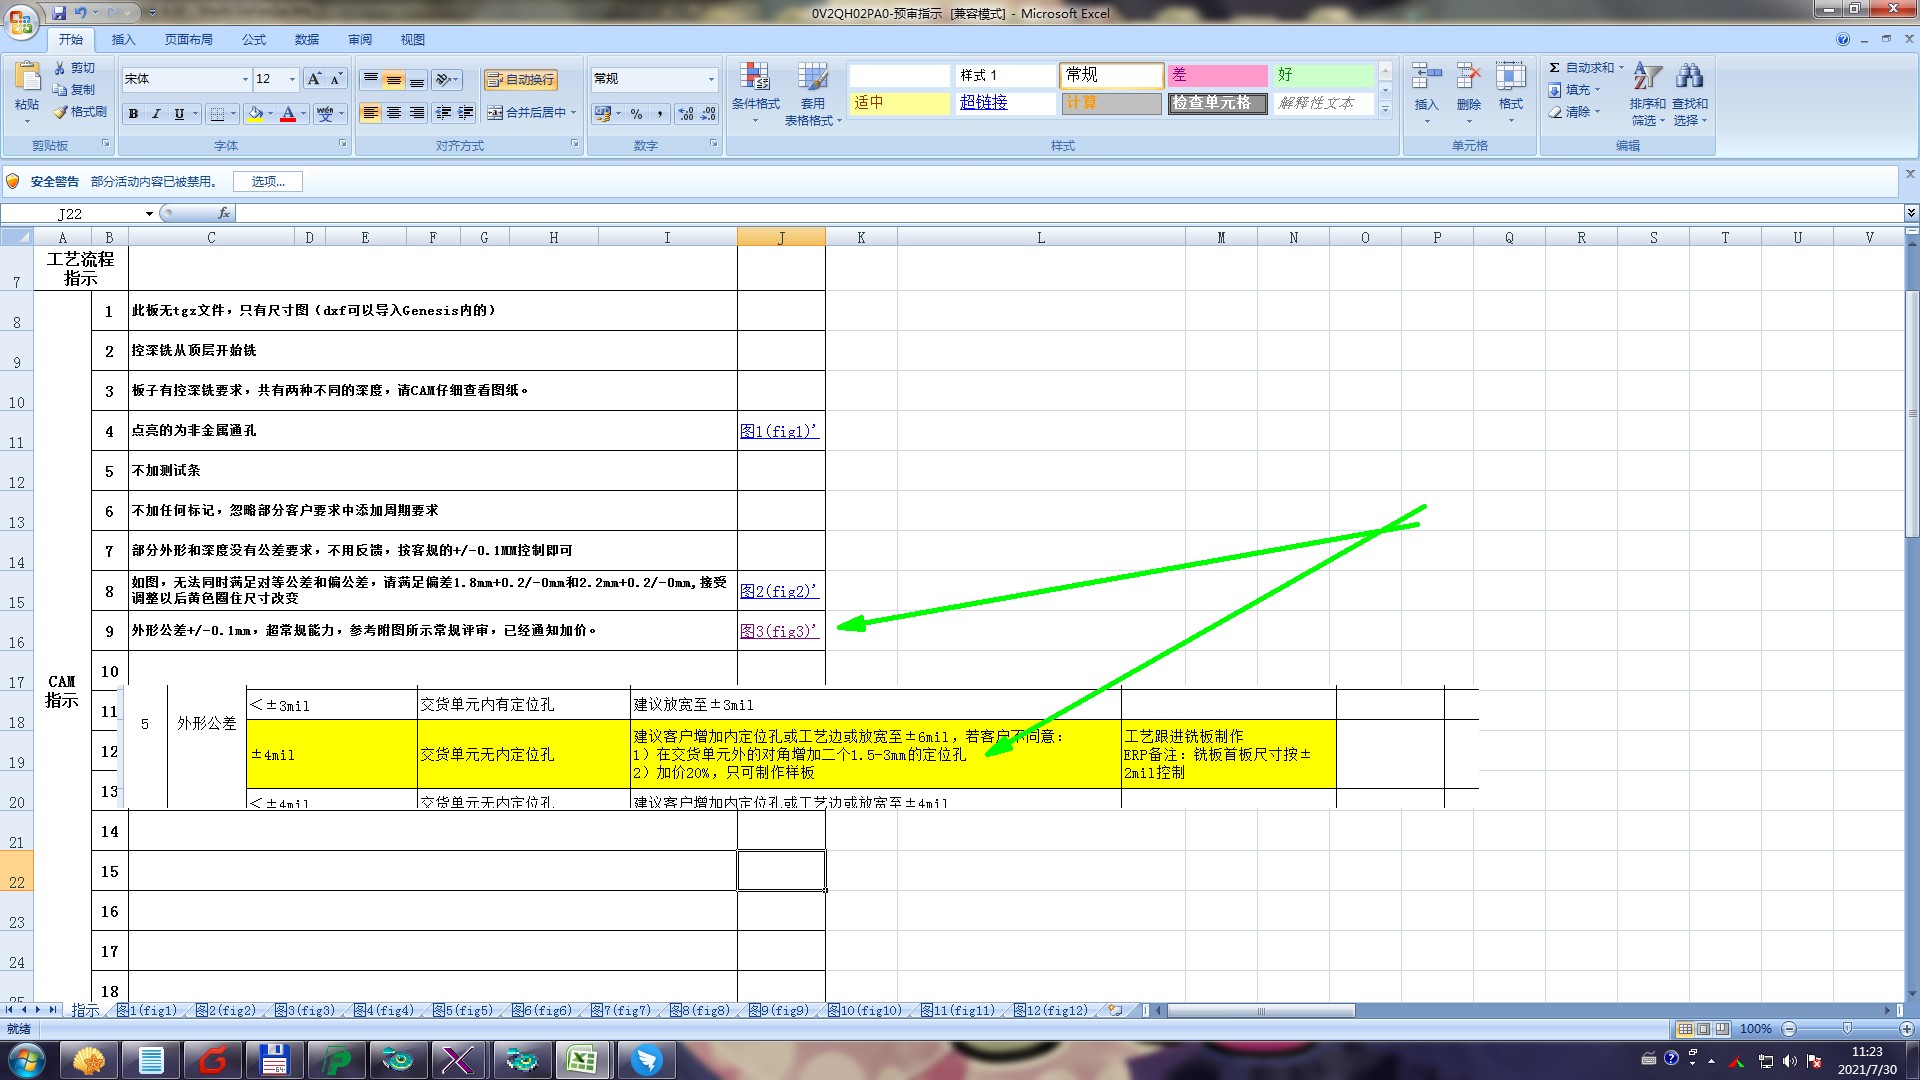This screenshot has width=1920, height=1080.
Task: Click the Increase Font Size icon
Action: [314, 79]
